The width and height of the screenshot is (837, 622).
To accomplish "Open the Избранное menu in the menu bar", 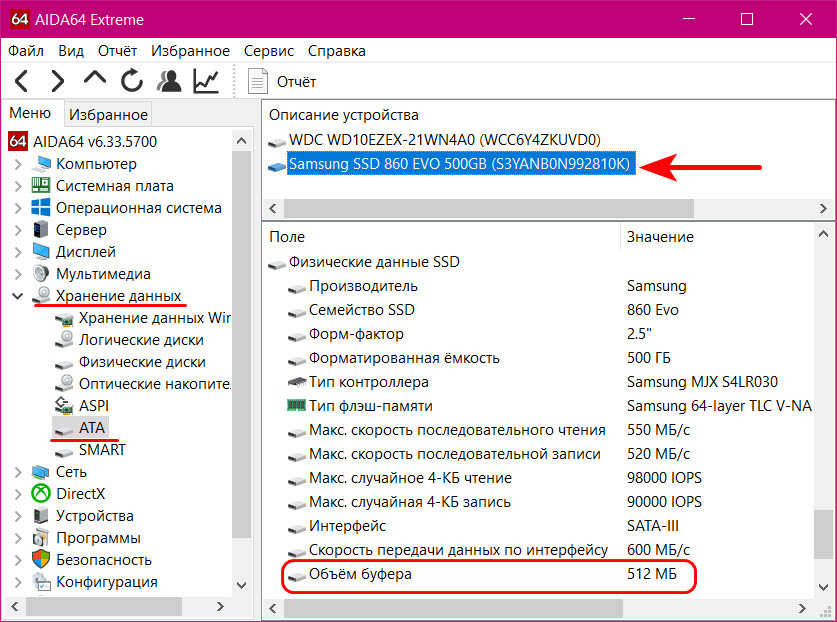I will pyautogui.click(x=191, y=51).
